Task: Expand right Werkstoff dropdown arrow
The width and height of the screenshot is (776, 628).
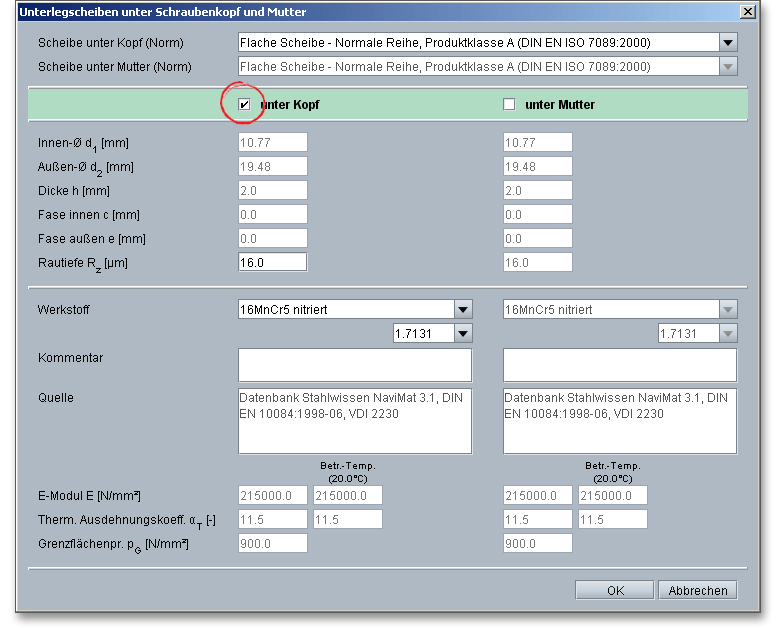Action: 728,310
